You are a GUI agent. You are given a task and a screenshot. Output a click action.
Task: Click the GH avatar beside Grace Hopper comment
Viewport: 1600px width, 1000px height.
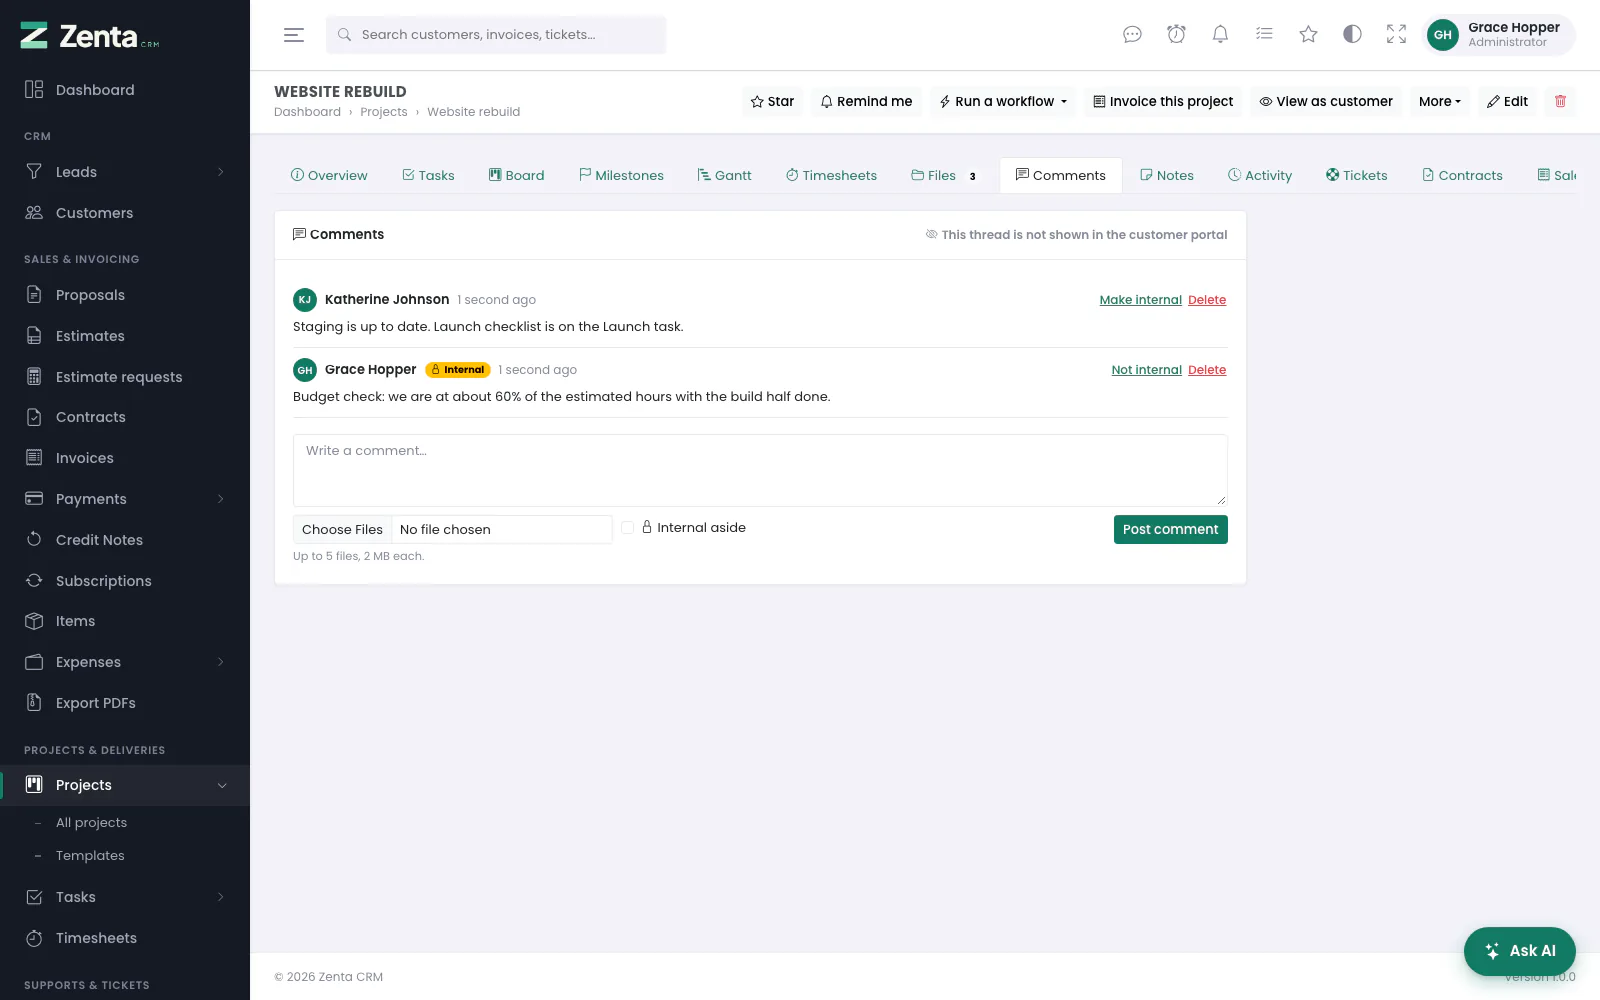pyautogui.click(x=305, y=370)
